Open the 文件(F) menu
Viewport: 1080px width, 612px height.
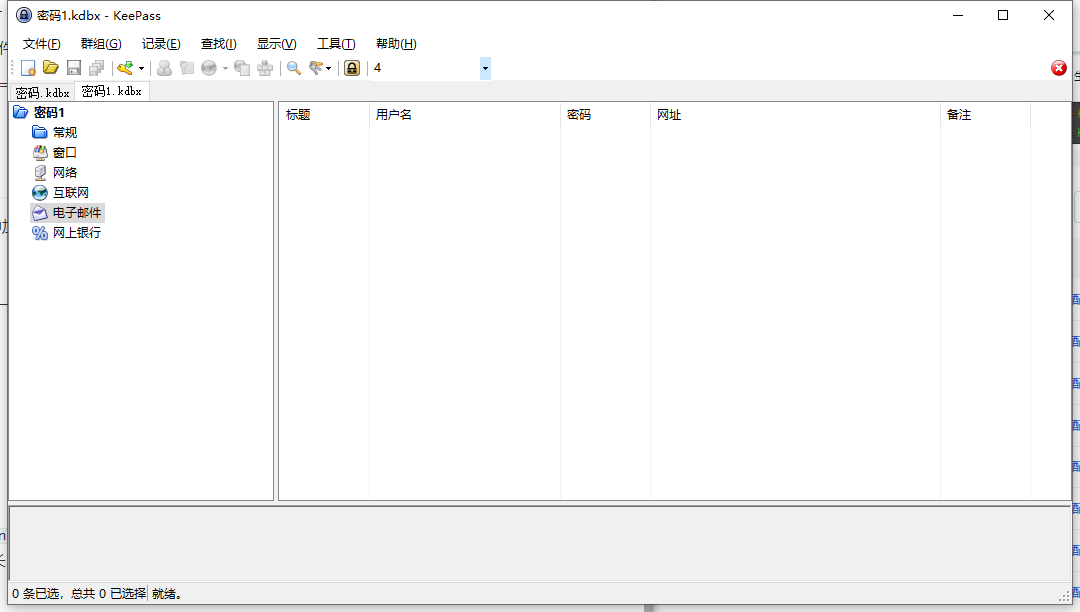[41, 44]
